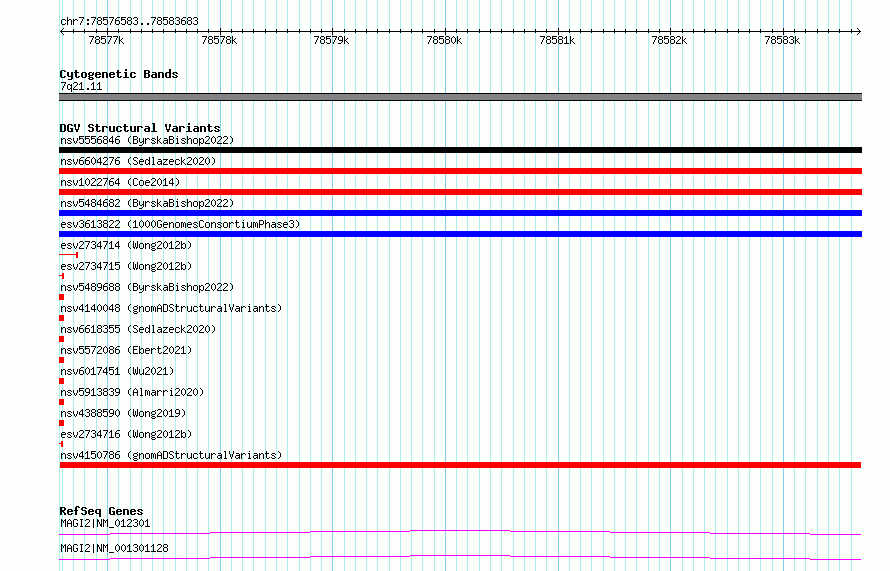The width and height of the screenshot is (890, 571).
Task: Click the esv3613822 (1000GenomesConsortiumPhase3) label
Action: (180, 224)
